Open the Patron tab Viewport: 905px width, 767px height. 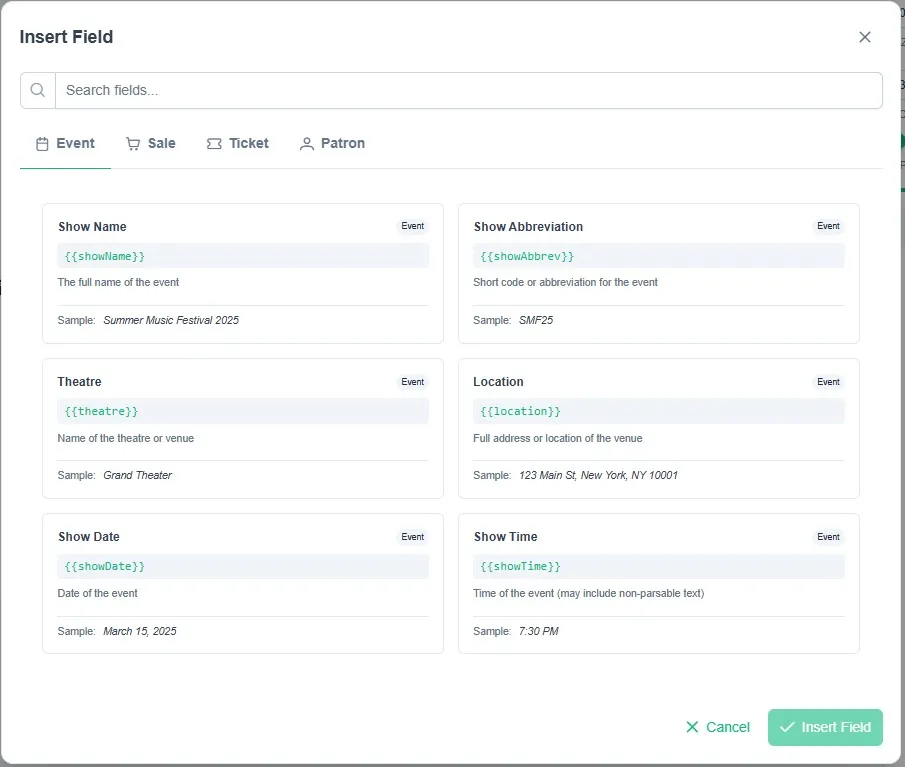click(332, 144)
